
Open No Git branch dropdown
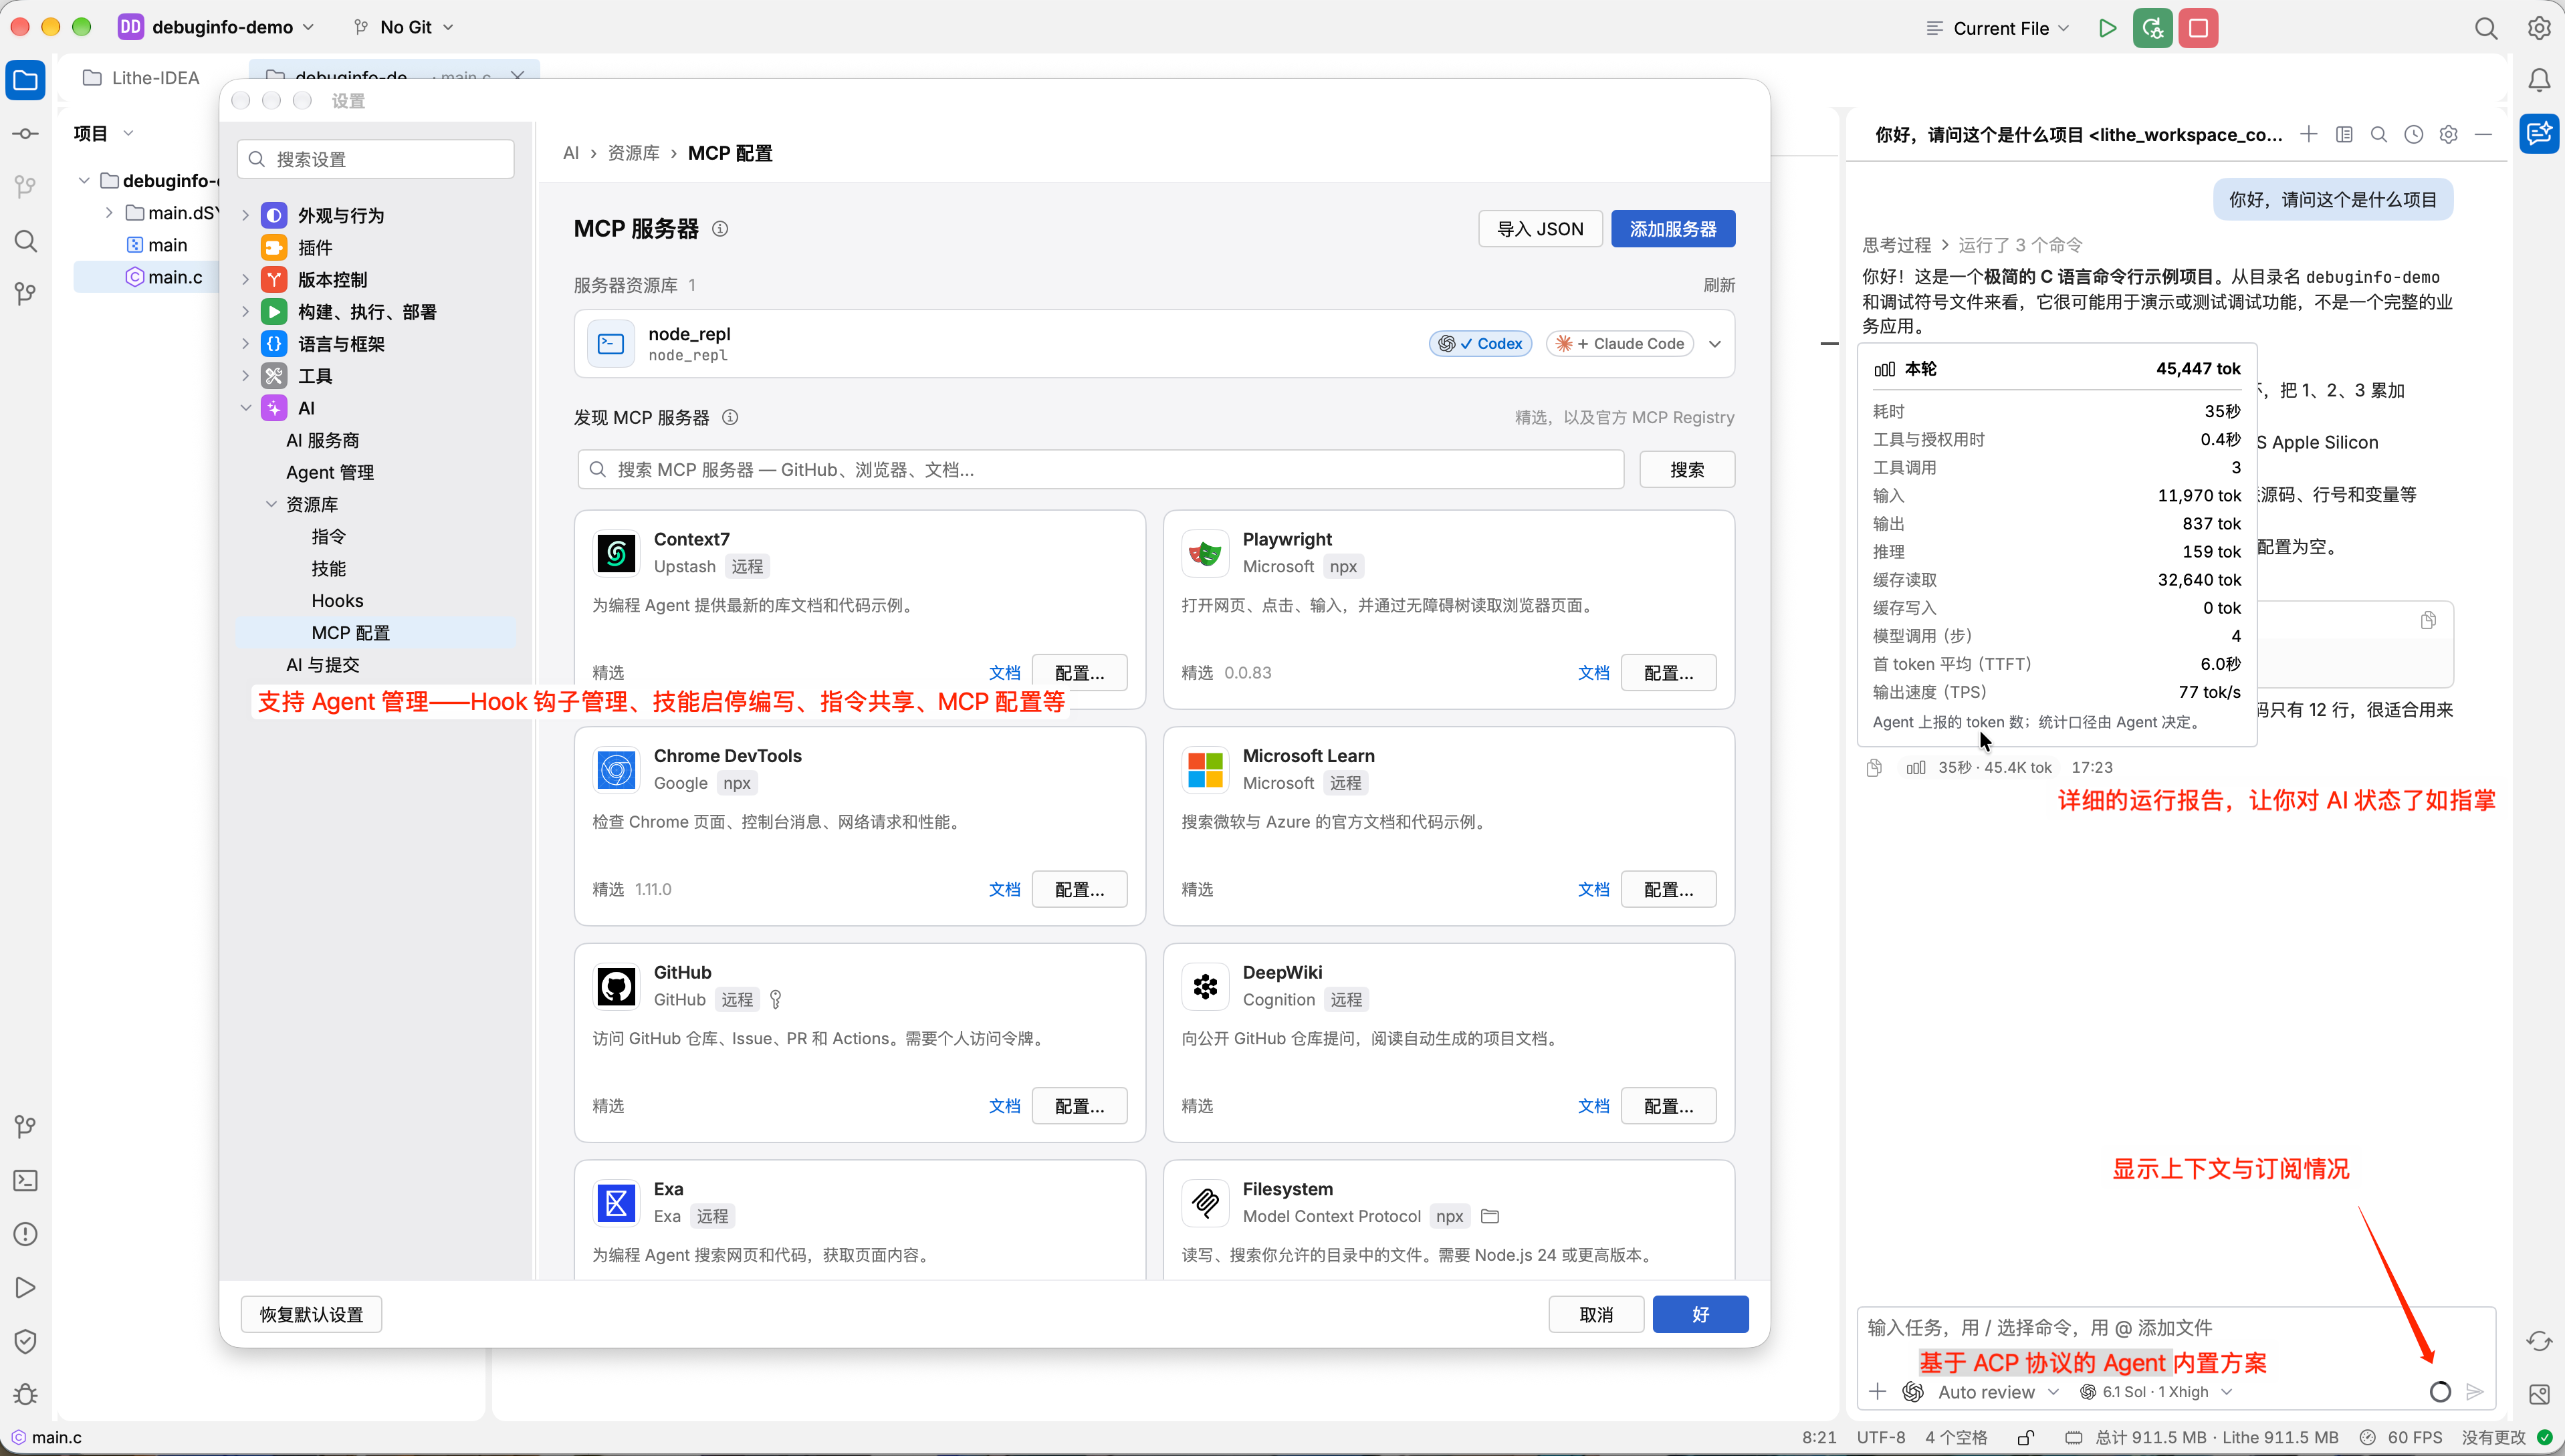[404, 27]
